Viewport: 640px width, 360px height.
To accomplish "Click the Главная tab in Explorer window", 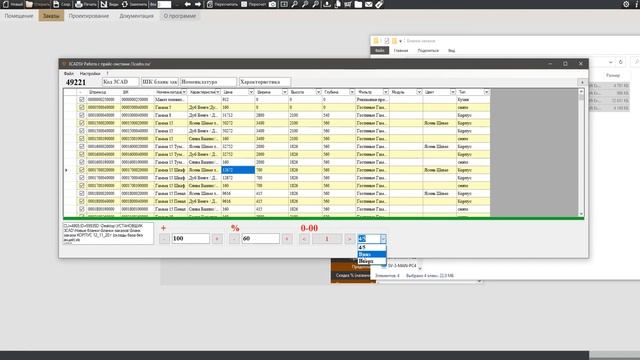I will [401, 51].
